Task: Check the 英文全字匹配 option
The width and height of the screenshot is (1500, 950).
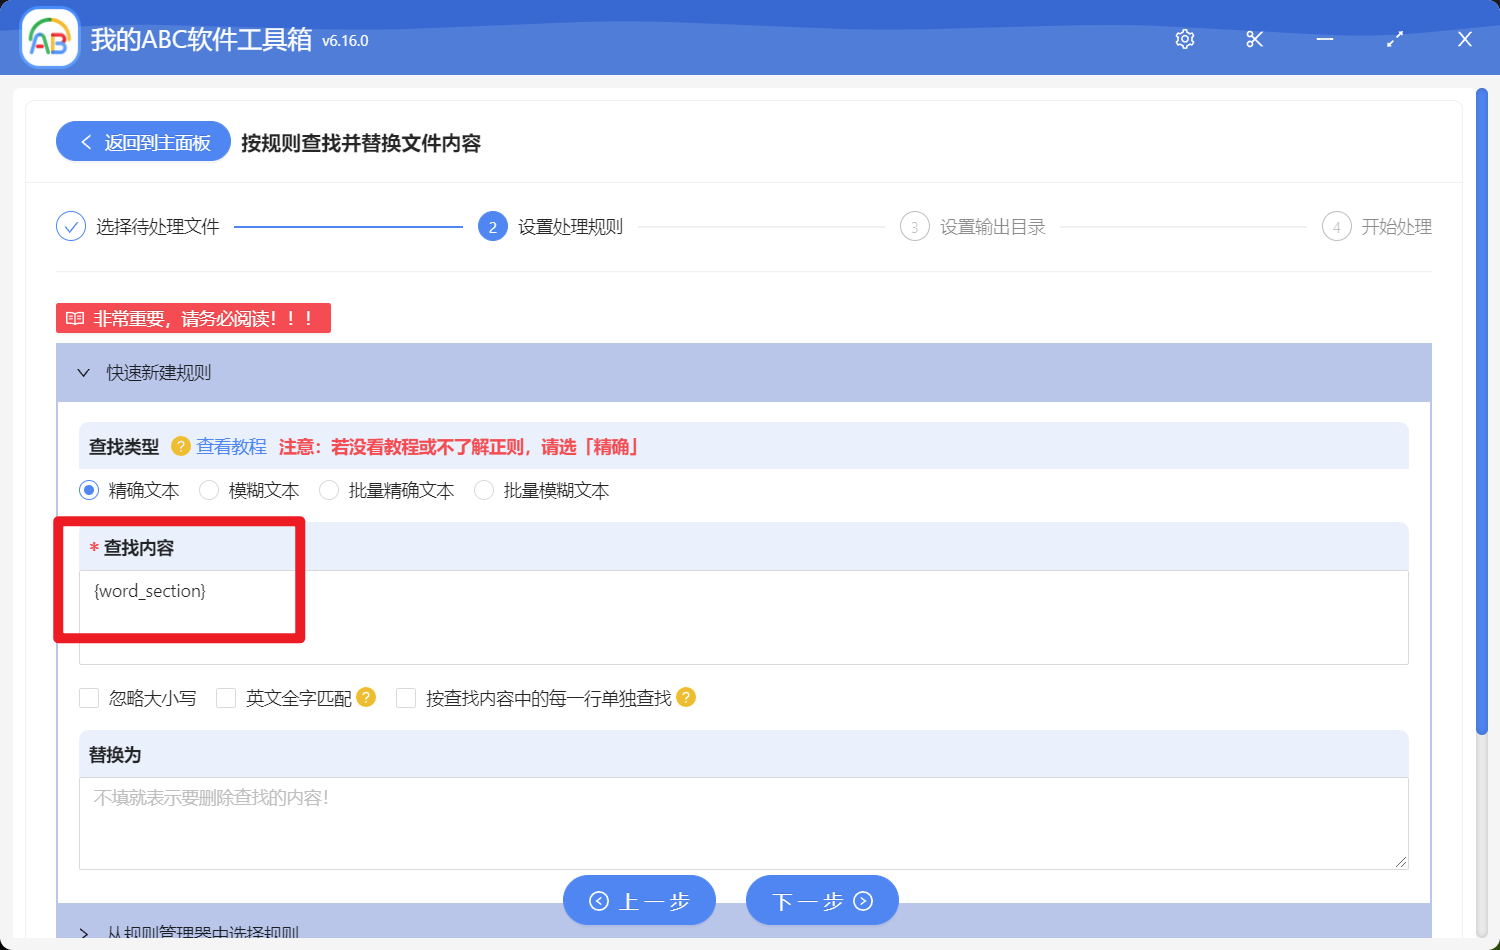Action: (226, 697)
